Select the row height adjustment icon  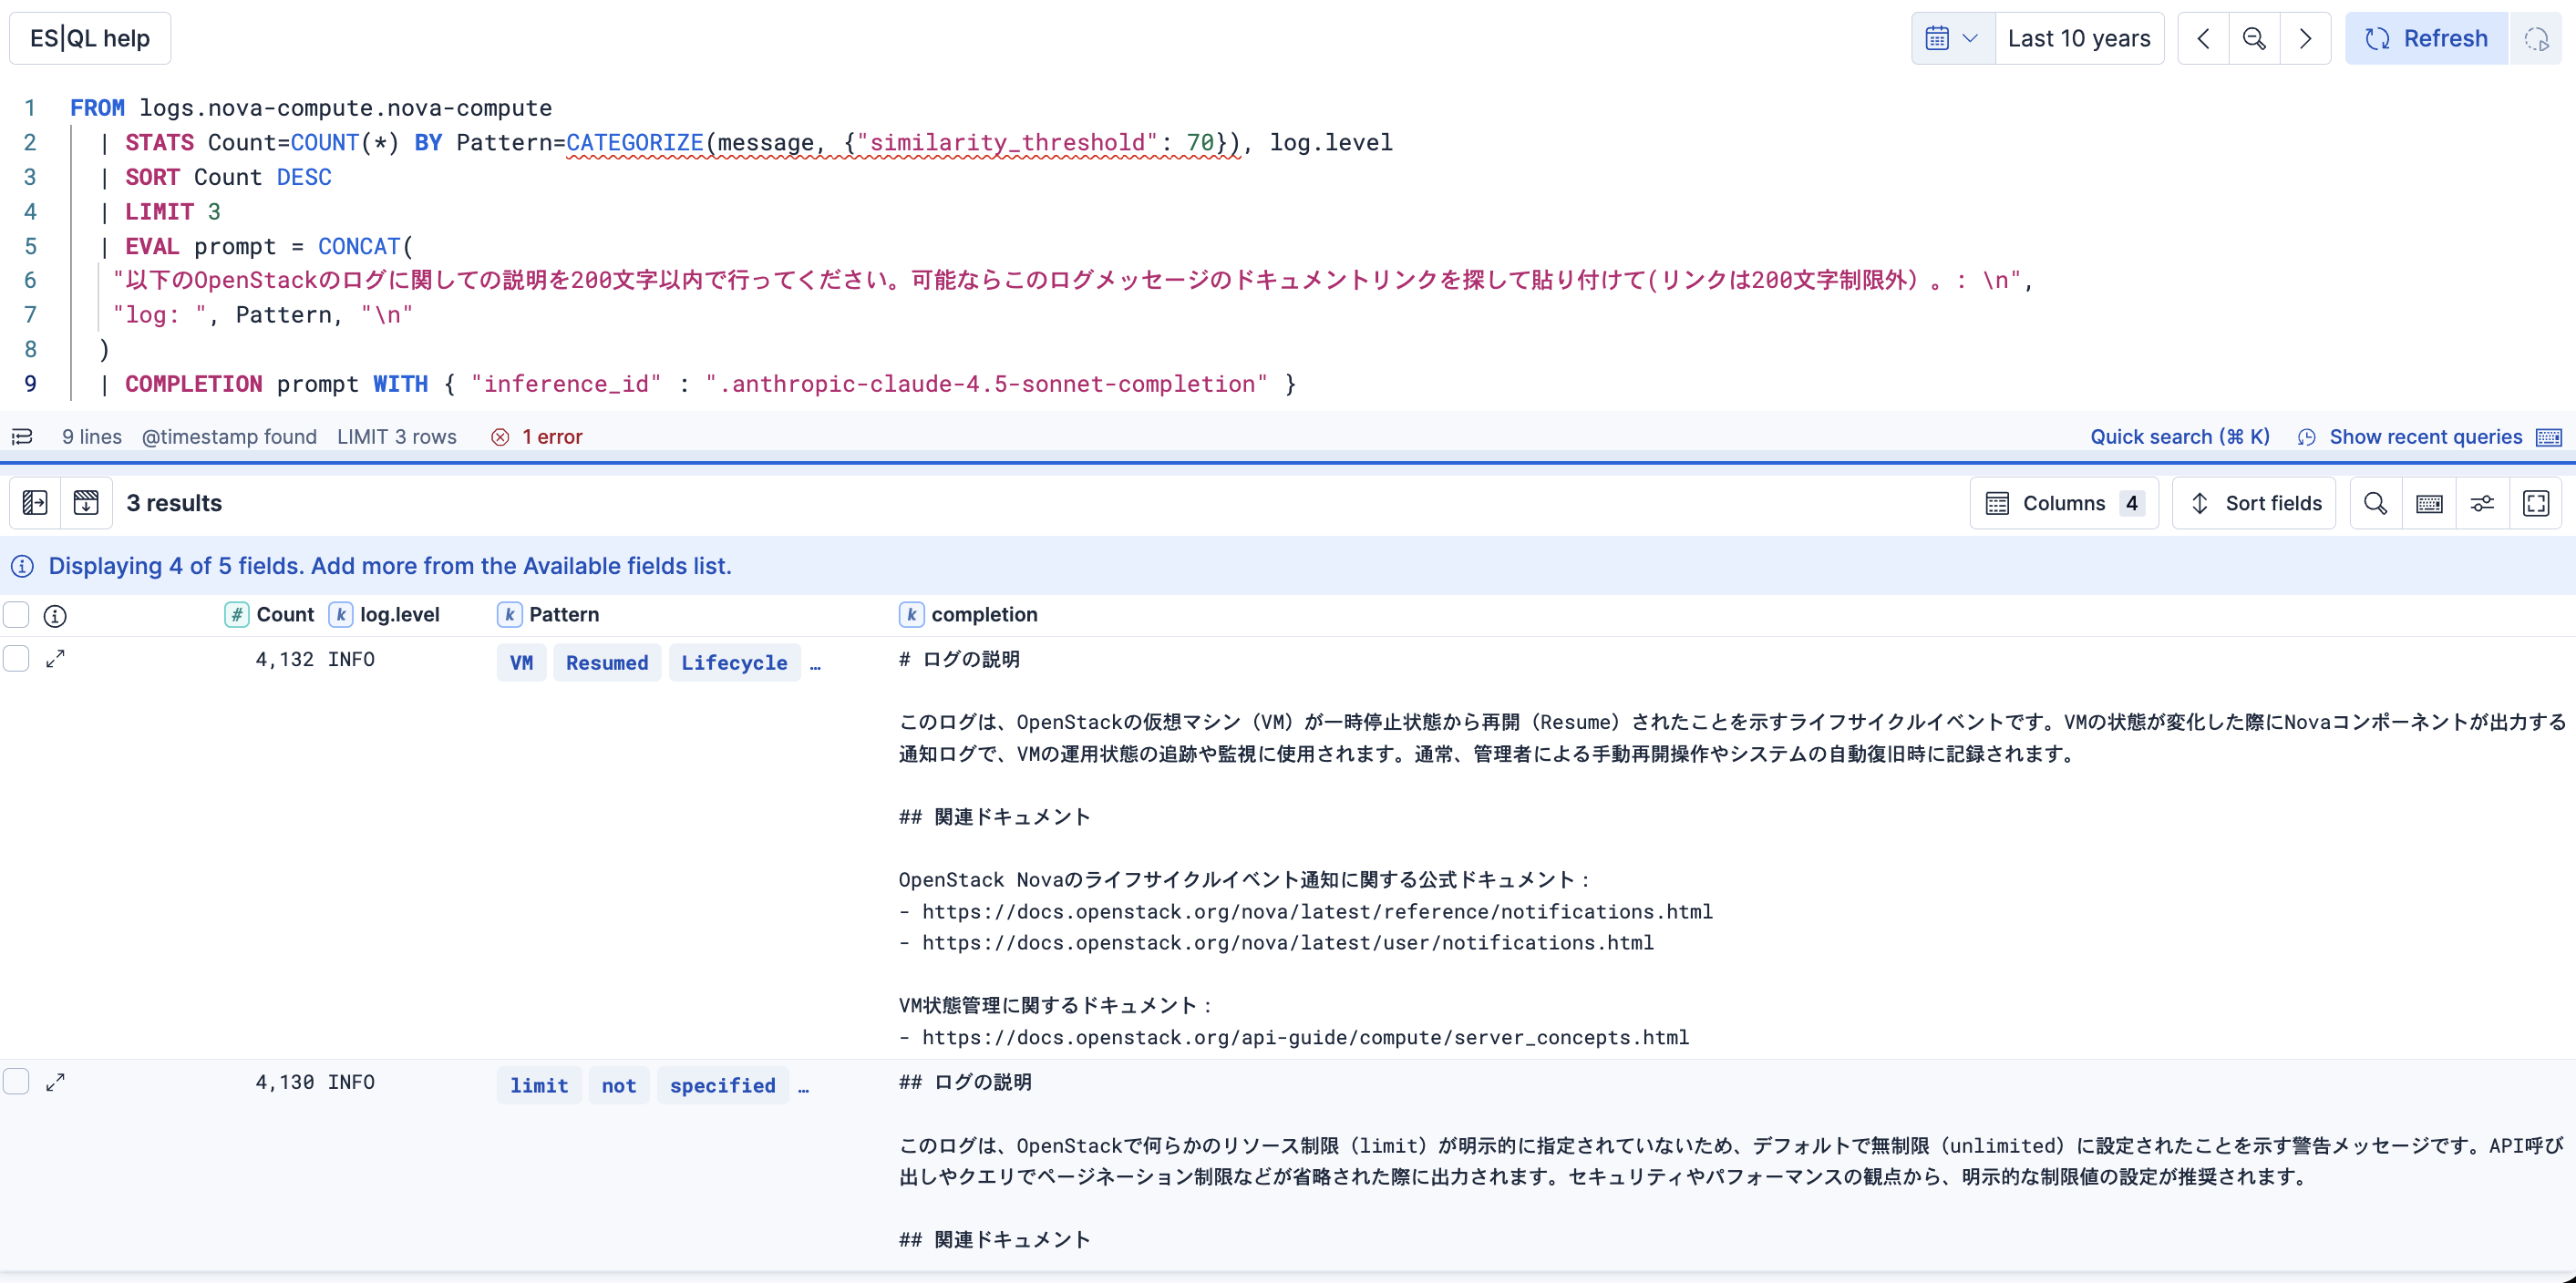pyautogui.click(x=87, y=503)
